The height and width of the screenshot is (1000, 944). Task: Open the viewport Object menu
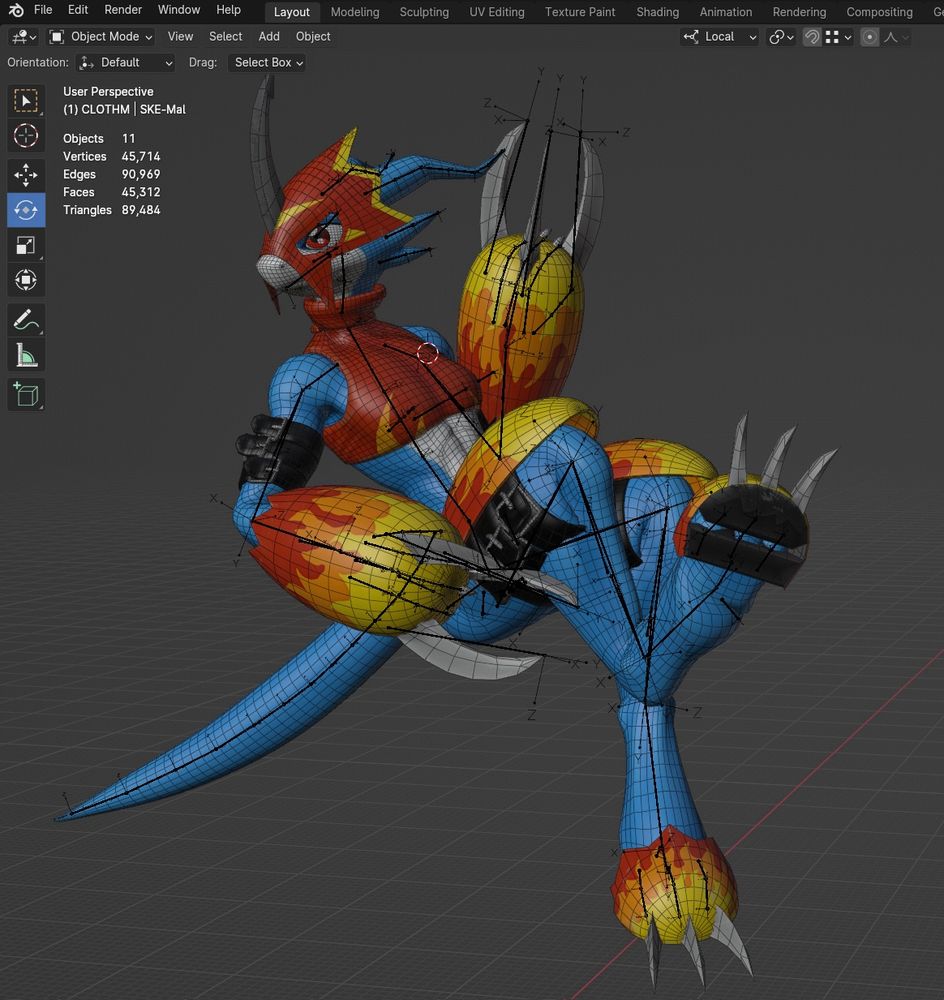pos(313,37)
